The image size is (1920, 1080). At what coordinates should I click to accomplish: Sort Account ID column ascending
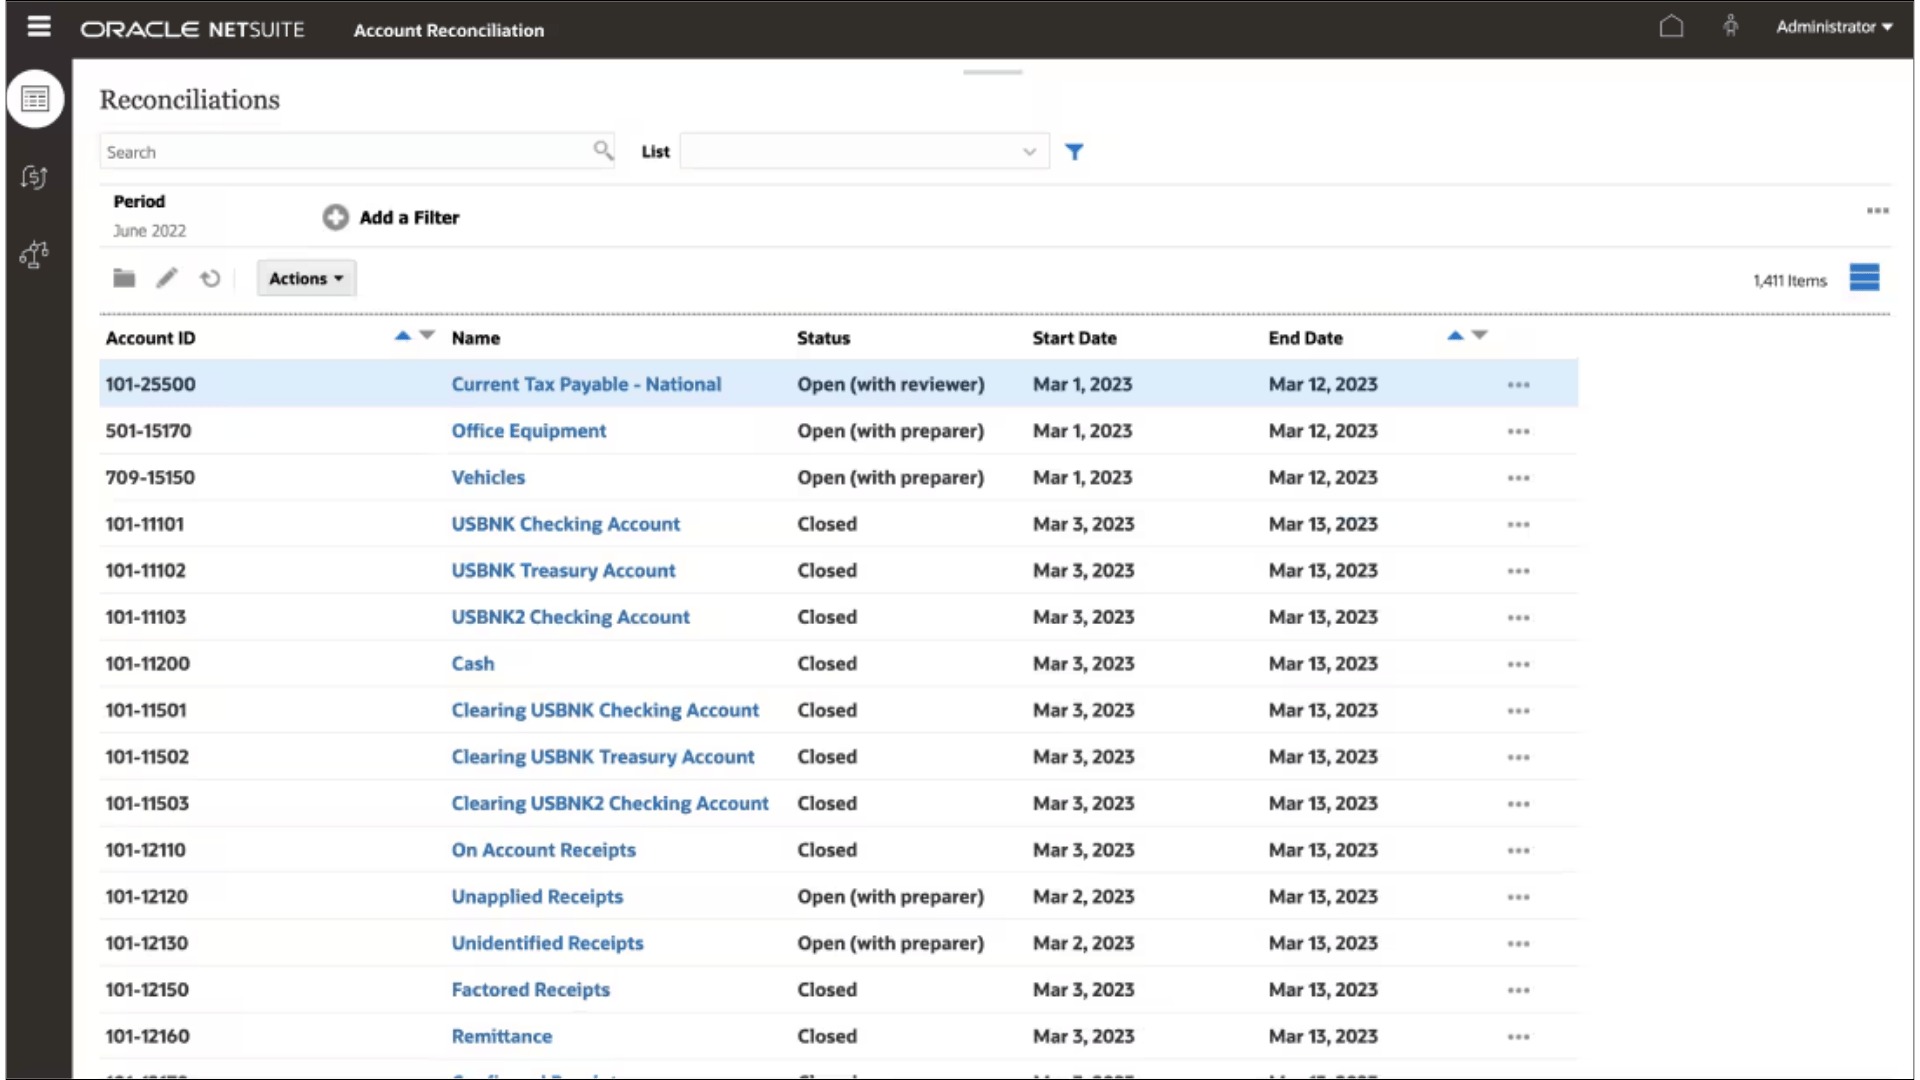[x=400, y=336]
